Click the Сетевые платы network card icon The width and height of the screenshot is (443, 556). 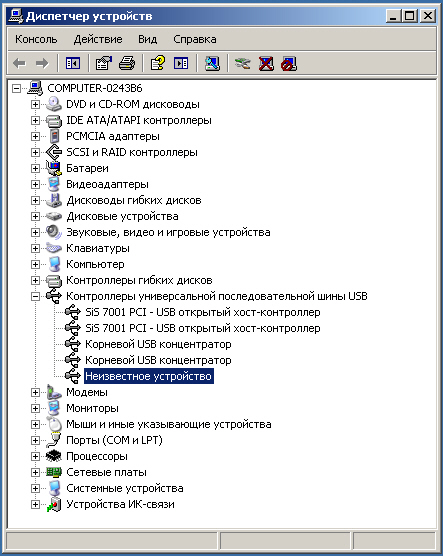click(54, 472)
